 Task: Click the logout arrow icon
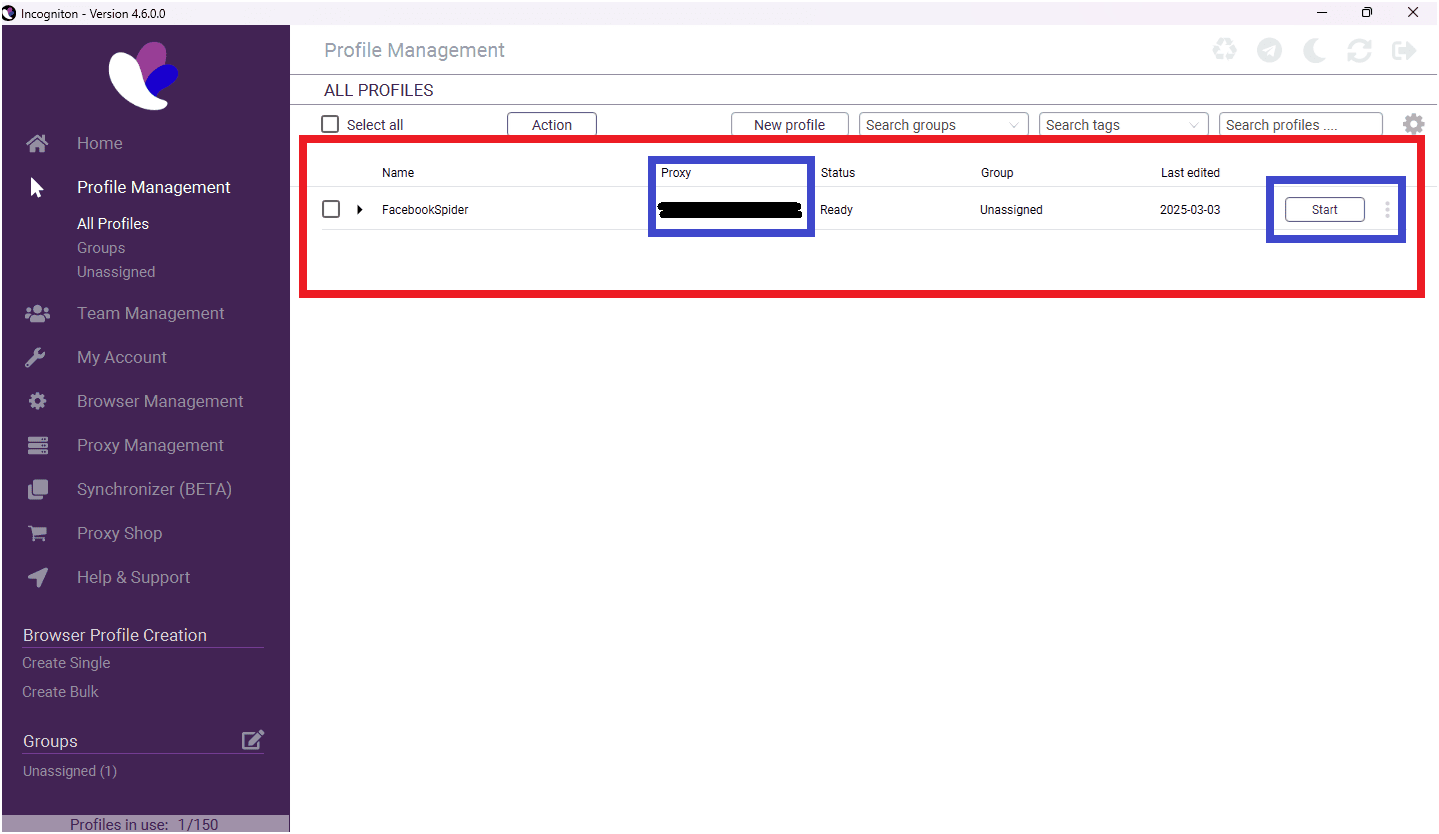(1404, 50)
